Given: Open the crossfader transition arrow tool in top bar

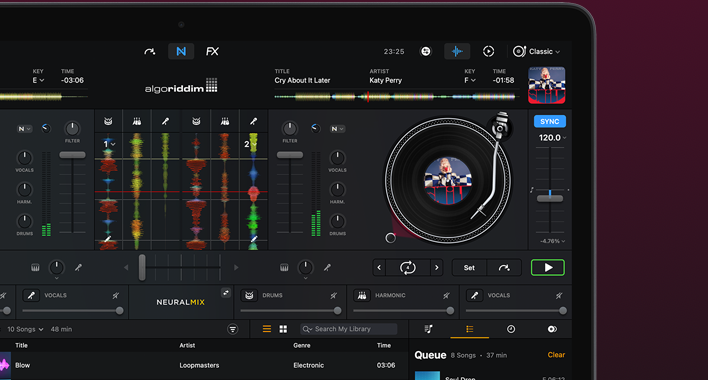Looking at the screenshot, I should click(x=150, y=51).
